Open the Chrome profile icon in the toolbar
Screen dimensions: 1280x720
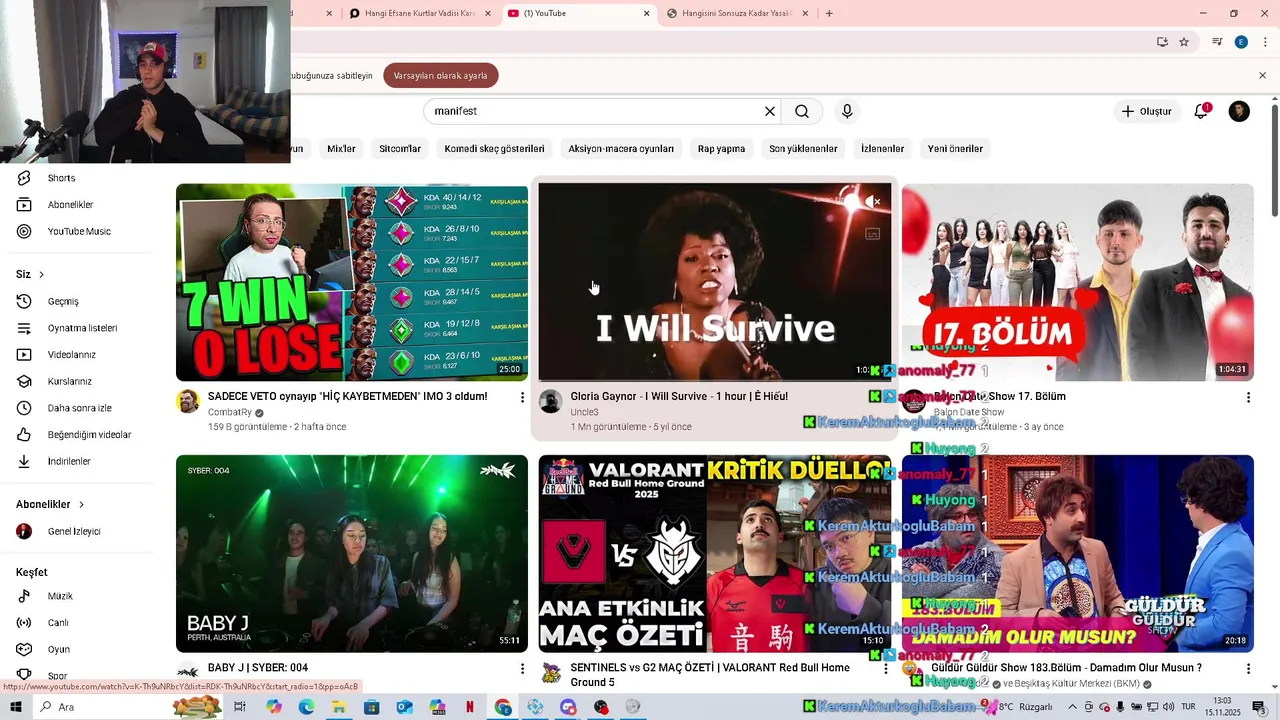point(1241,42)
